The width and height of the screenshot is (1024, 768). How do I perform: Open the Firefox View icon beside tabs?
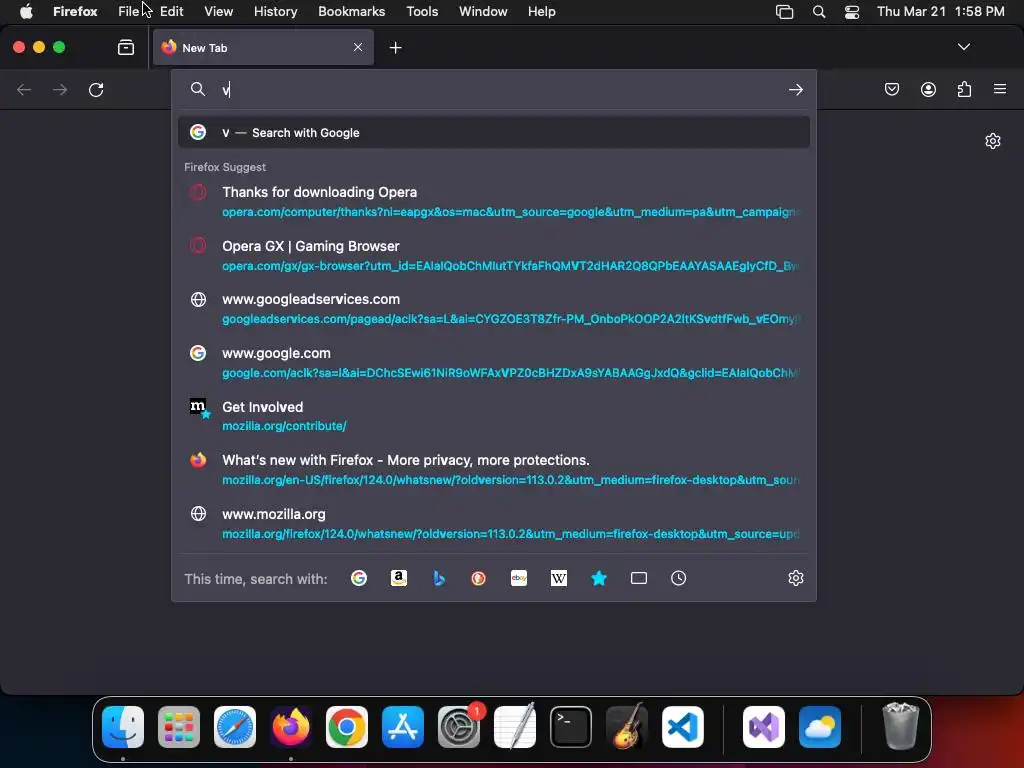pyautogui.click(x=125, y=47)
